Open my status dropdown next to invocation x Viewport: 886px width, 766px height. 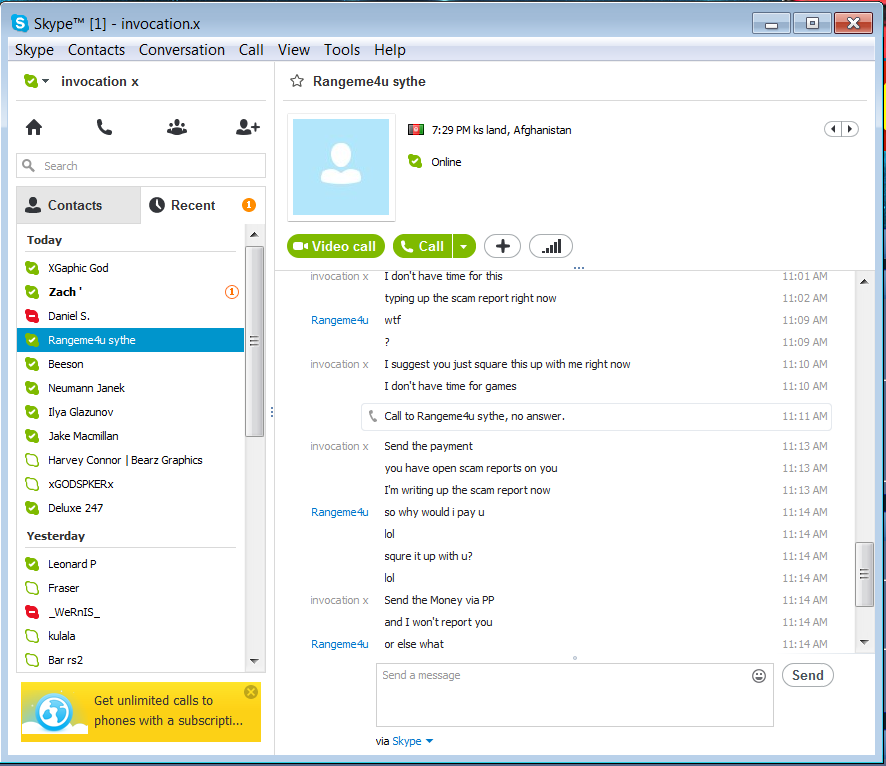click(45, 81)
